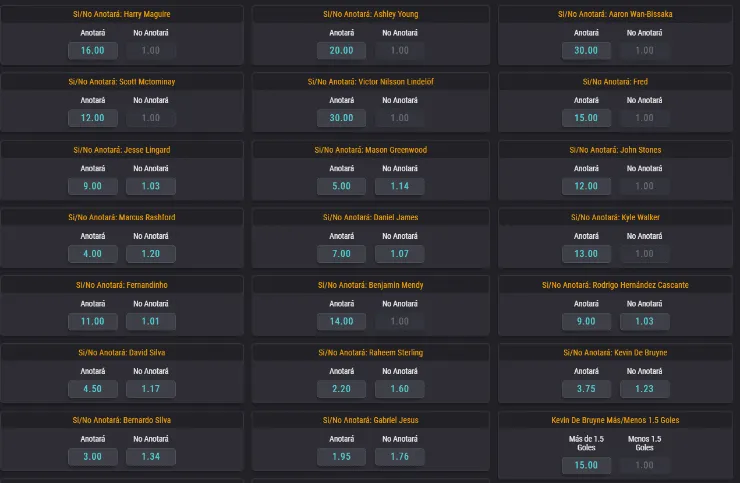Collapse Kevin De Bruyne Más/Menos 1.5 Goles header
The image size is (740, 483).
pos(615,420)
